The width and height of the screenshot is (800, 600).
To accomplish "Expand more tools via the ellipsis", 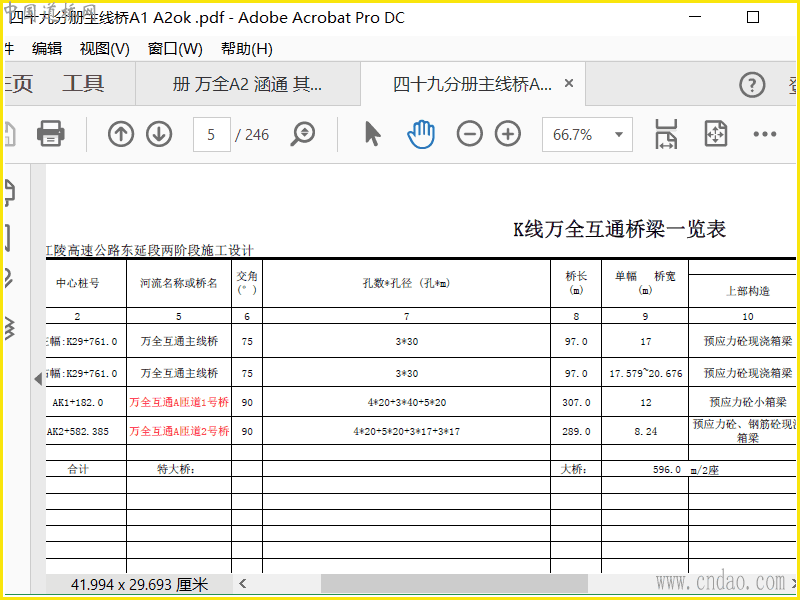I will tap(765, 134).
